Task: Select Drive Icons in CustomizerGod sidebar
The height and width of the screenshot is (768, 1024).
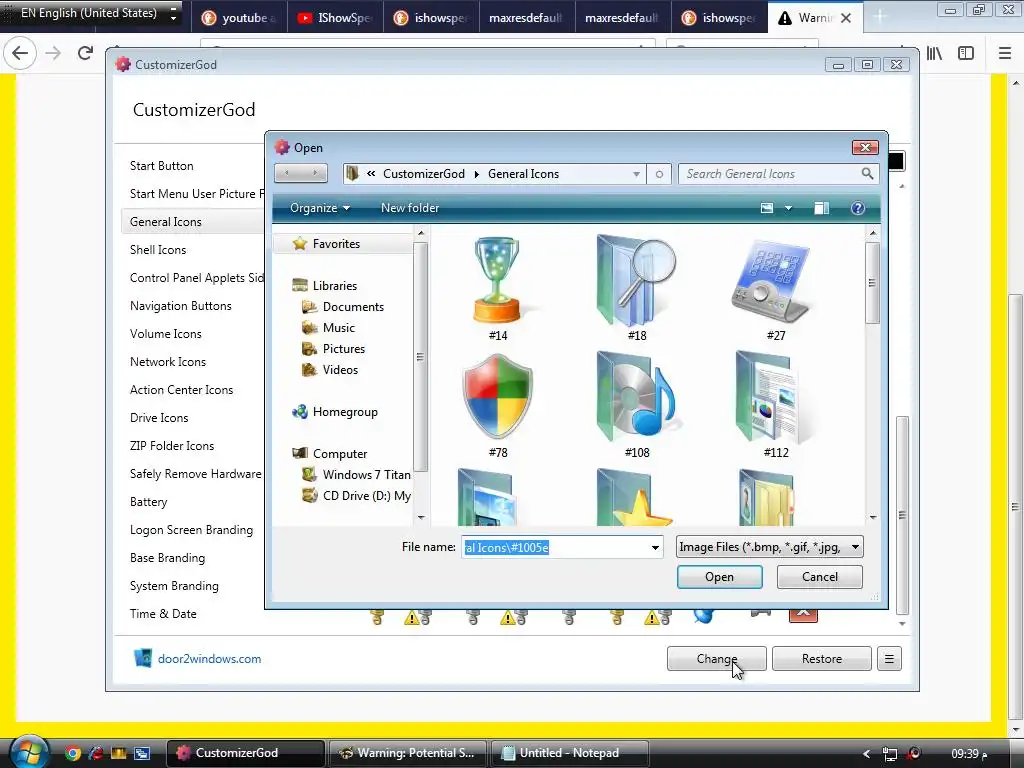Action: (x=159, y=418)
